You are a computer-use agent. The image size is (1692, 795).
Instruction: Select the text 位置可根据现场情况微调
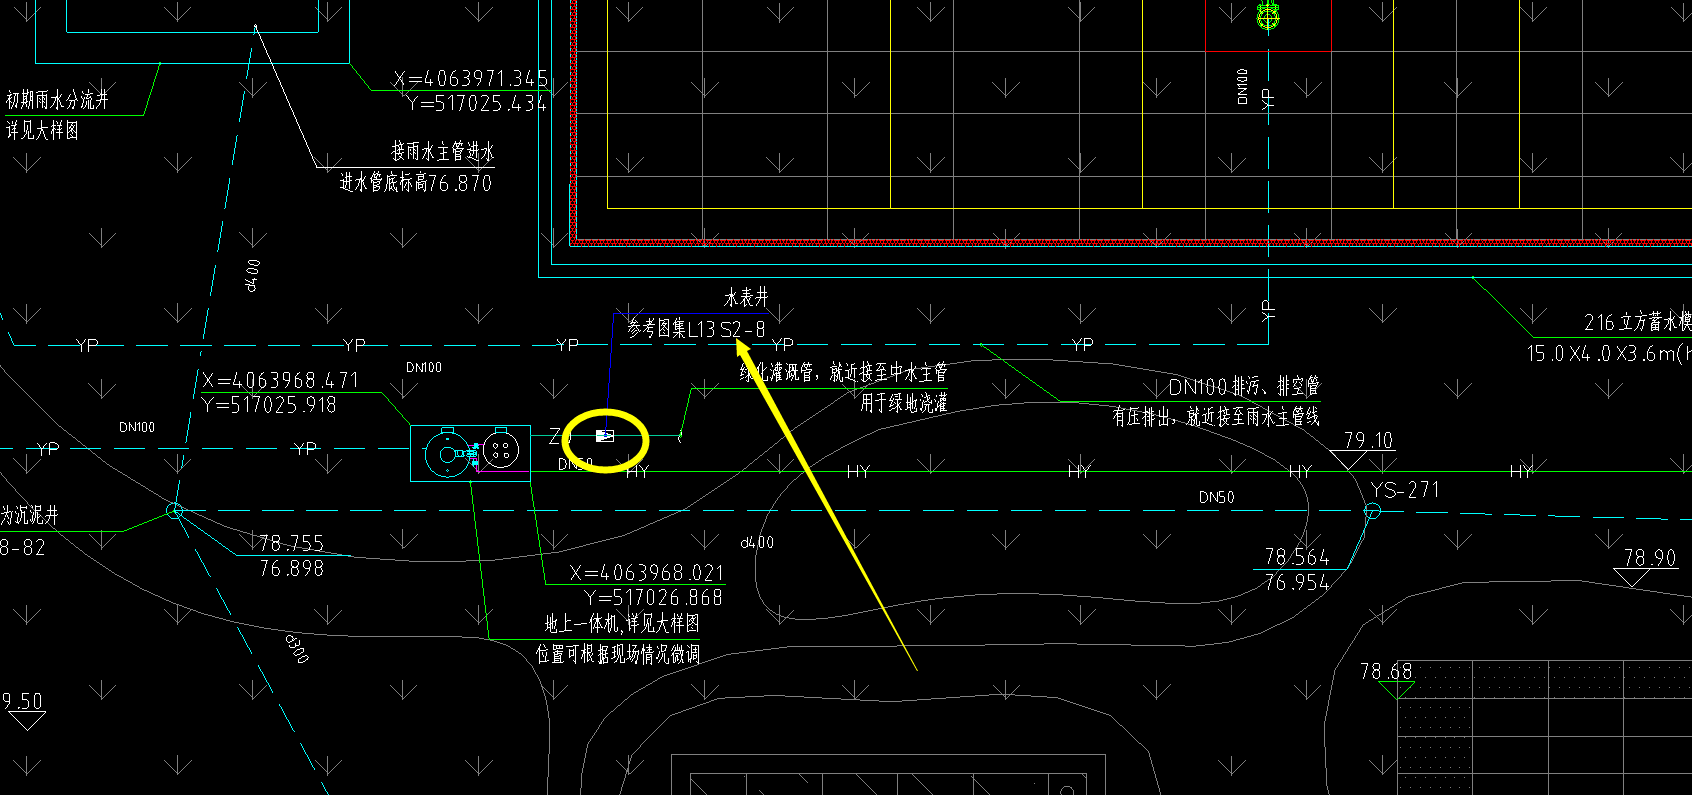coord(618,655)
